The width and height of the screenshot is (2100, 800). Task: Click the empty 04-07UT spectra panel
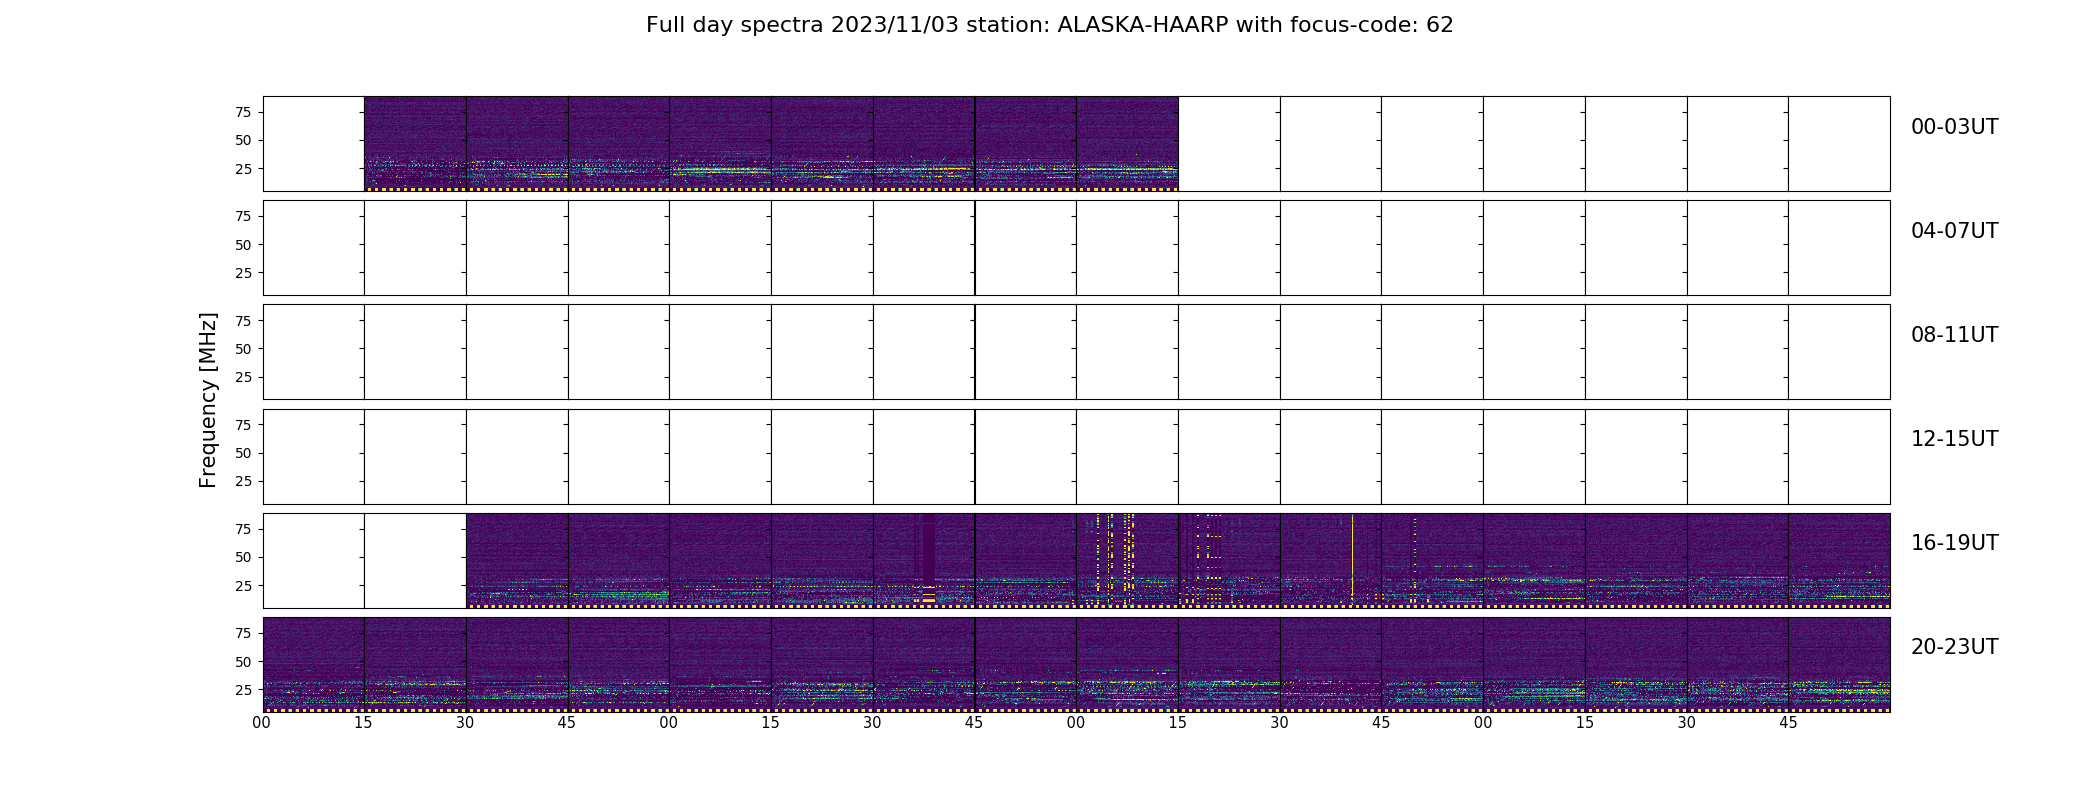coord(1076,248)
